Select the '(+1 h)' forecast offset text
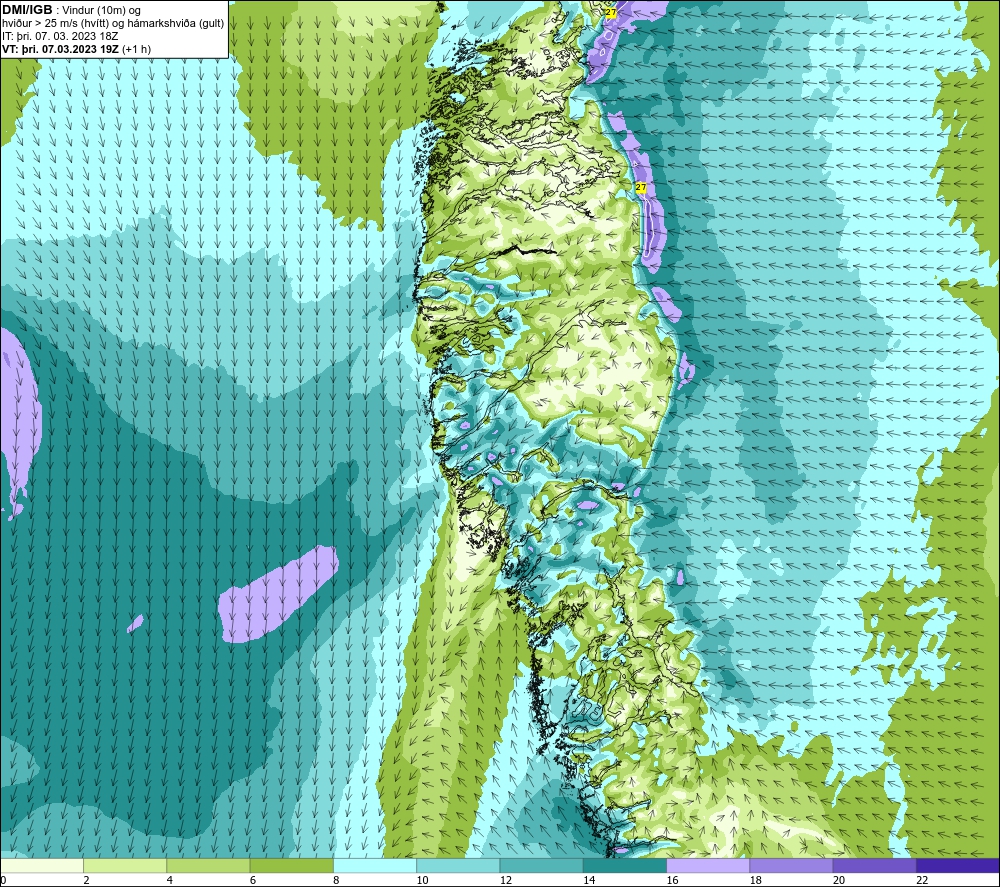 click(136, 49)
